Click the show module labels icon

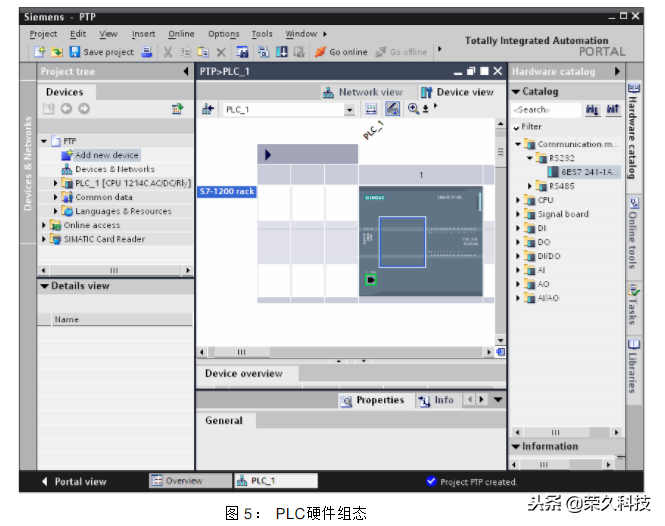pos(371,109)
